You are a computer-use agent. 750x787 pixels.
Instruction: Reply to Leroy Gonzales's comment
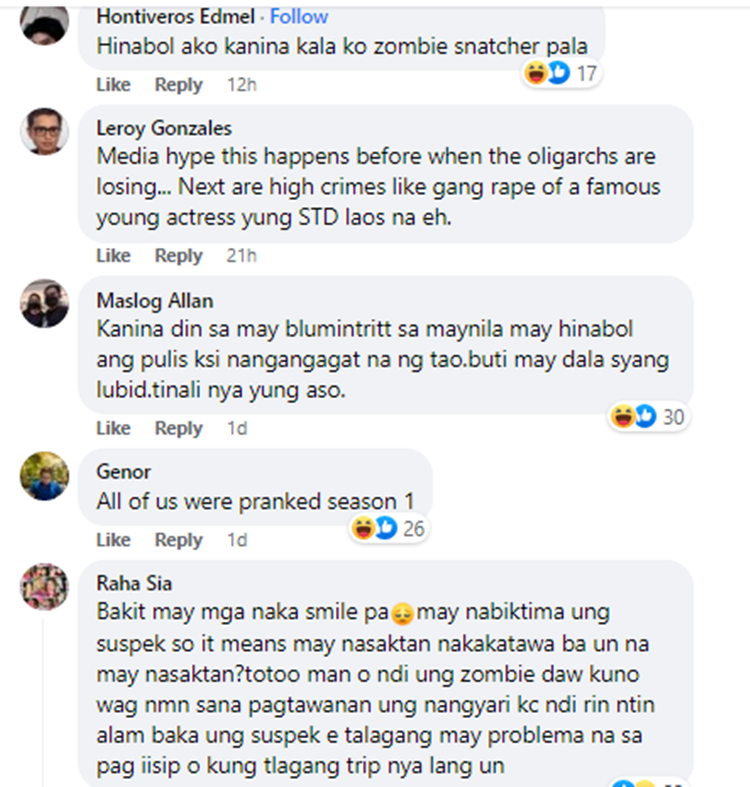(x=179, y=256)
